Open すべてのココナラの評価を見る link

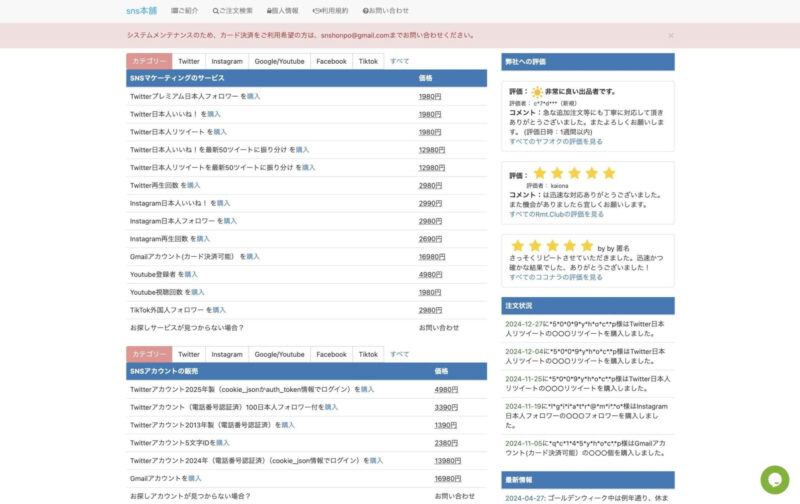[556, 278]
